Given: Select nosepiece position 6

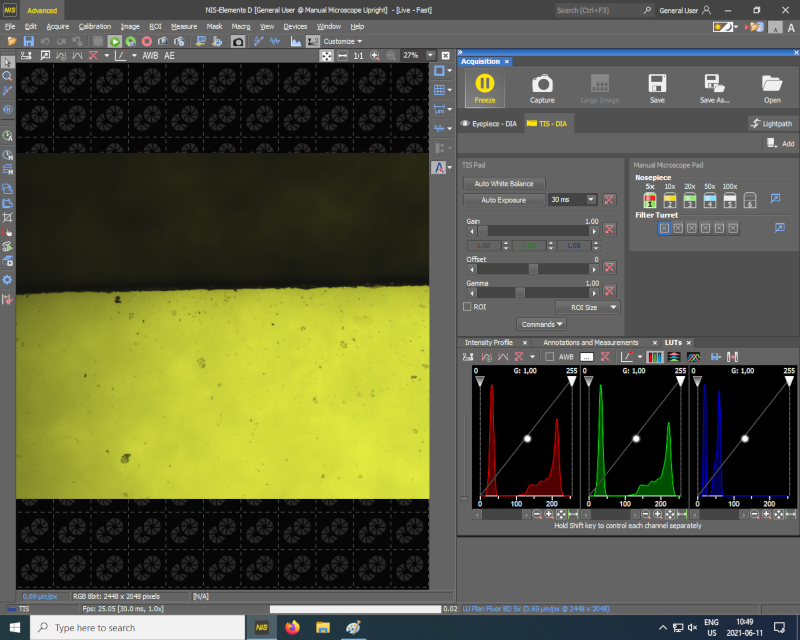Looking at the screenshot, I should coord(749,200).
